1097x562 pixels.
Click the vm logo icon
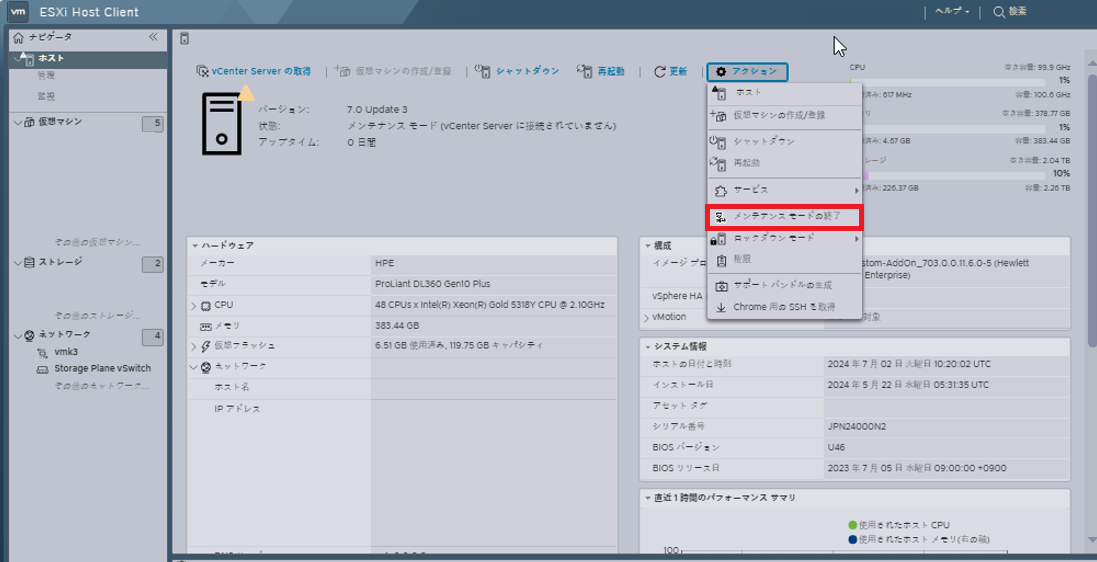click(x=19, y=11)
